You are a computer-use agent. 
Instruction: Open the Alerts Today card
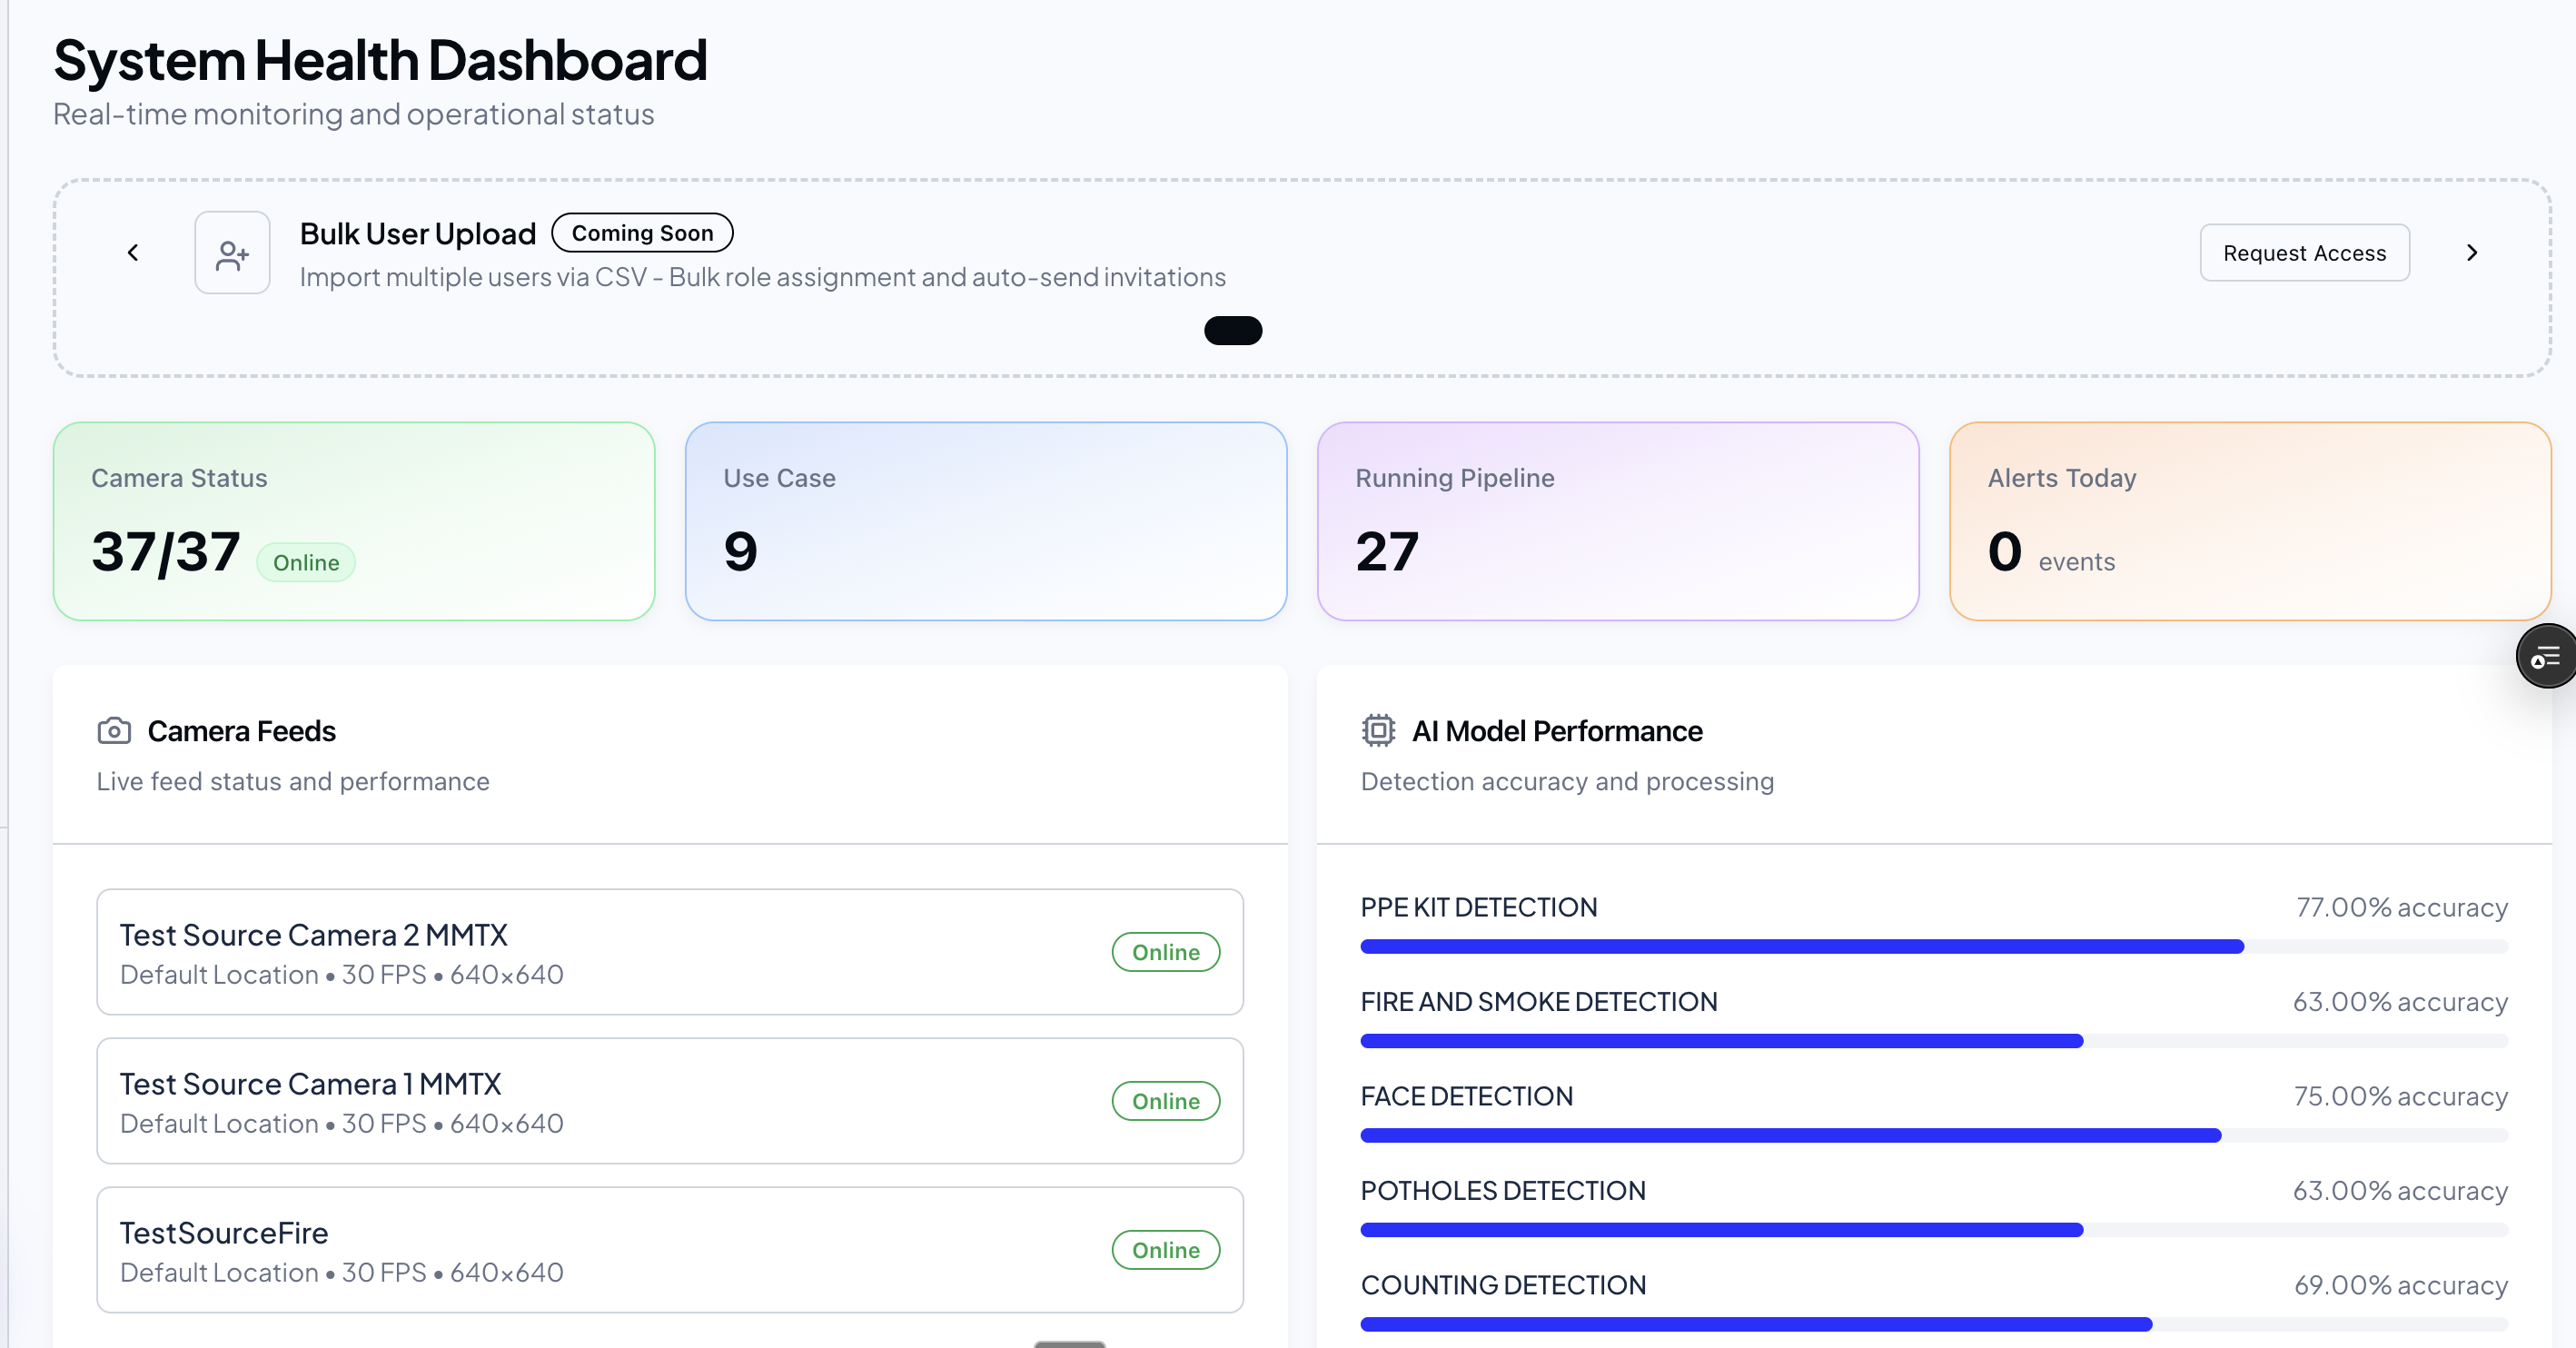click(2250, 521)
